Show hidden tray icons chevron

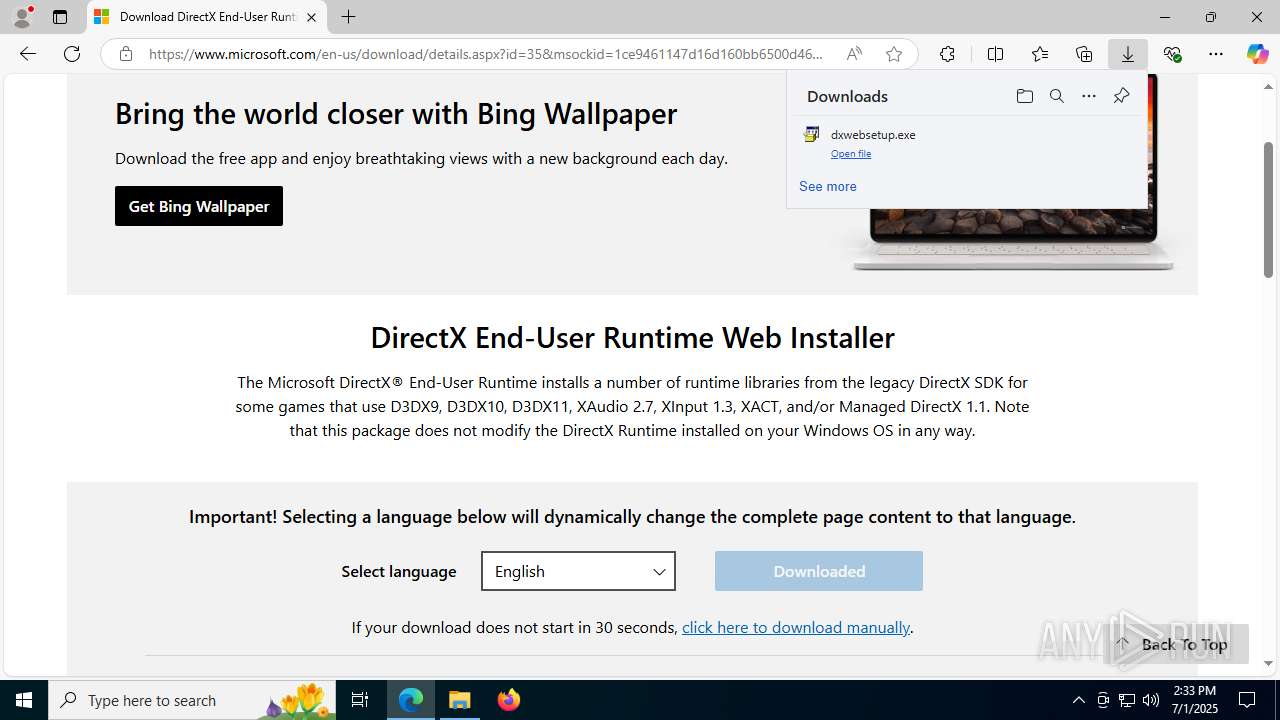click(1078, 700)
